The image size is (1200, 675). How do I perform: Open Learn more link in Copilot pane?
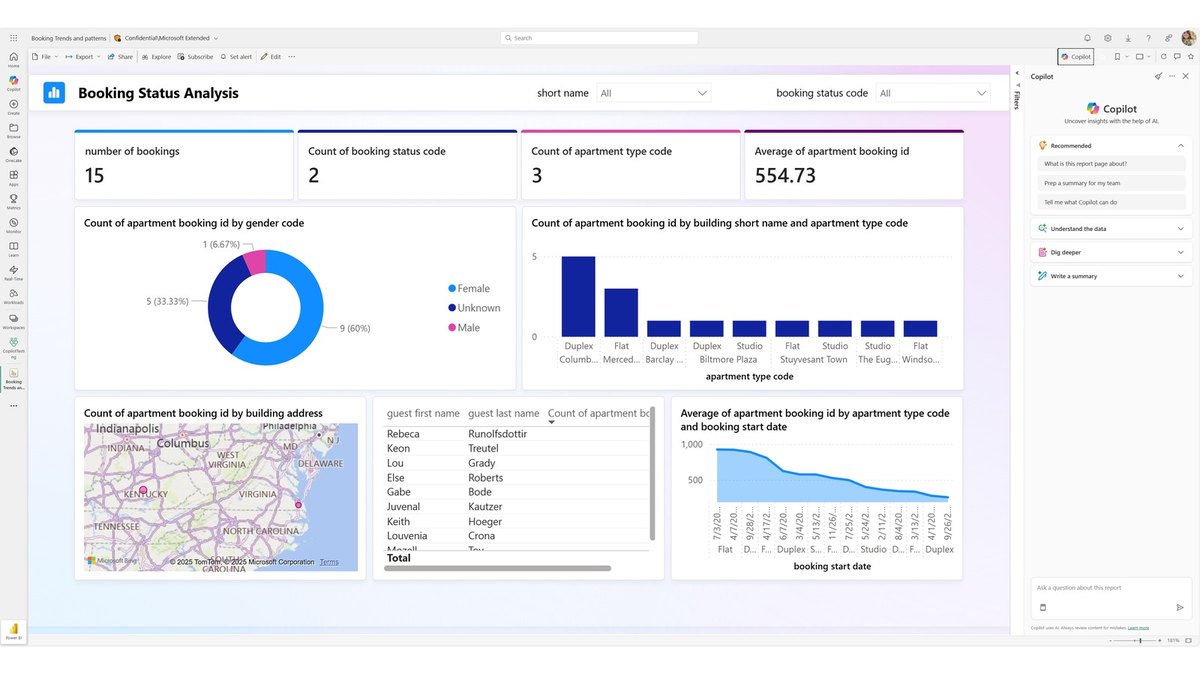pos(1140,628)
